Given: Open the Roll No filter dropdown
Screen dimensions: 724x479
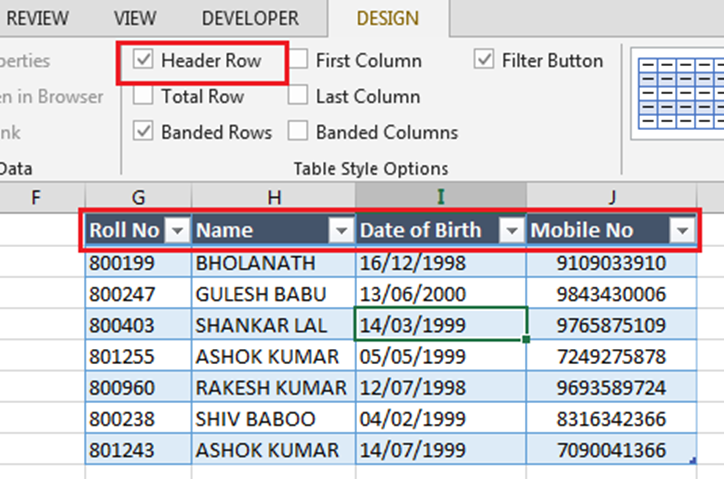Looking at the screenshot, I should (176, 231).
